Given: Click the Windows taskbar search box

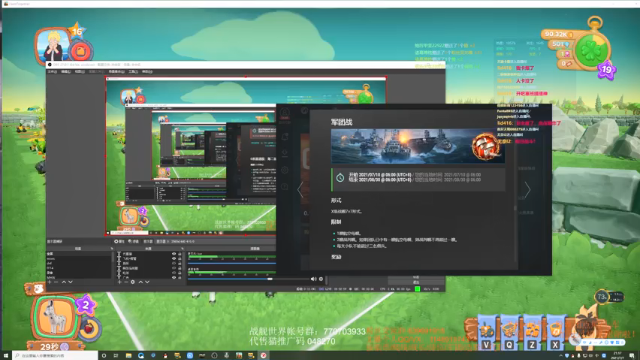Looking at the screenshot, I should [55, 356].
